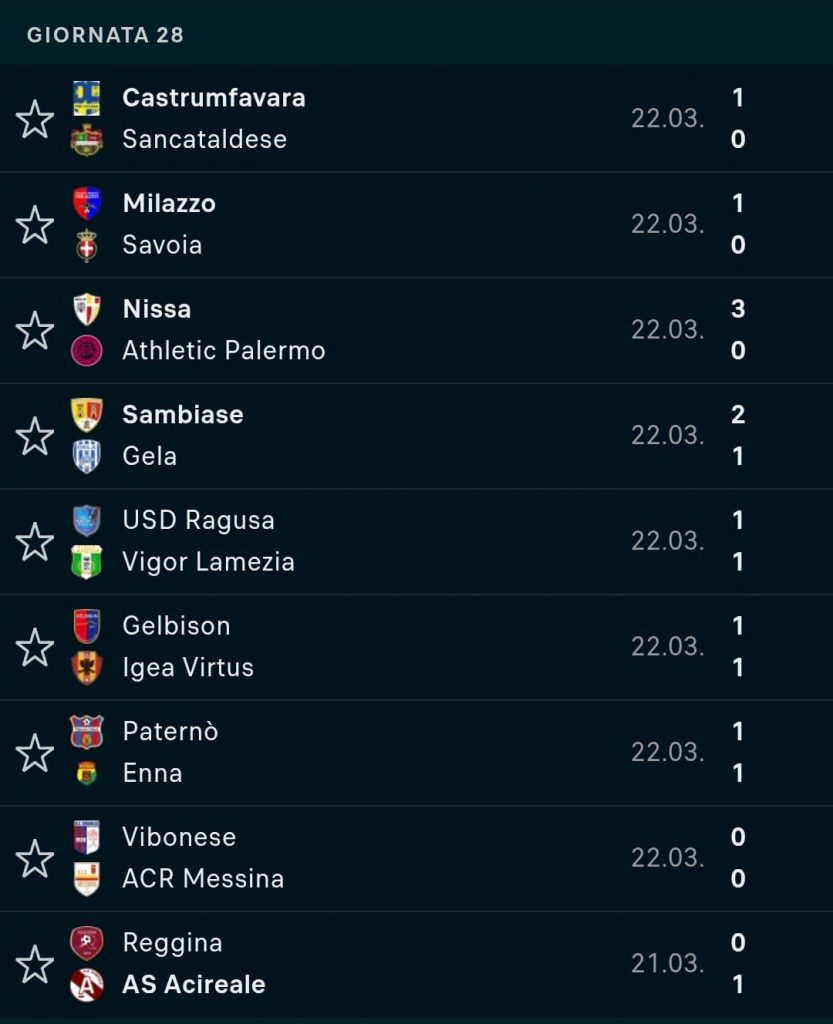Viewport: 833px width, 1024px height.
Task: Click the Giornata 28 round header
Action: 105,34
